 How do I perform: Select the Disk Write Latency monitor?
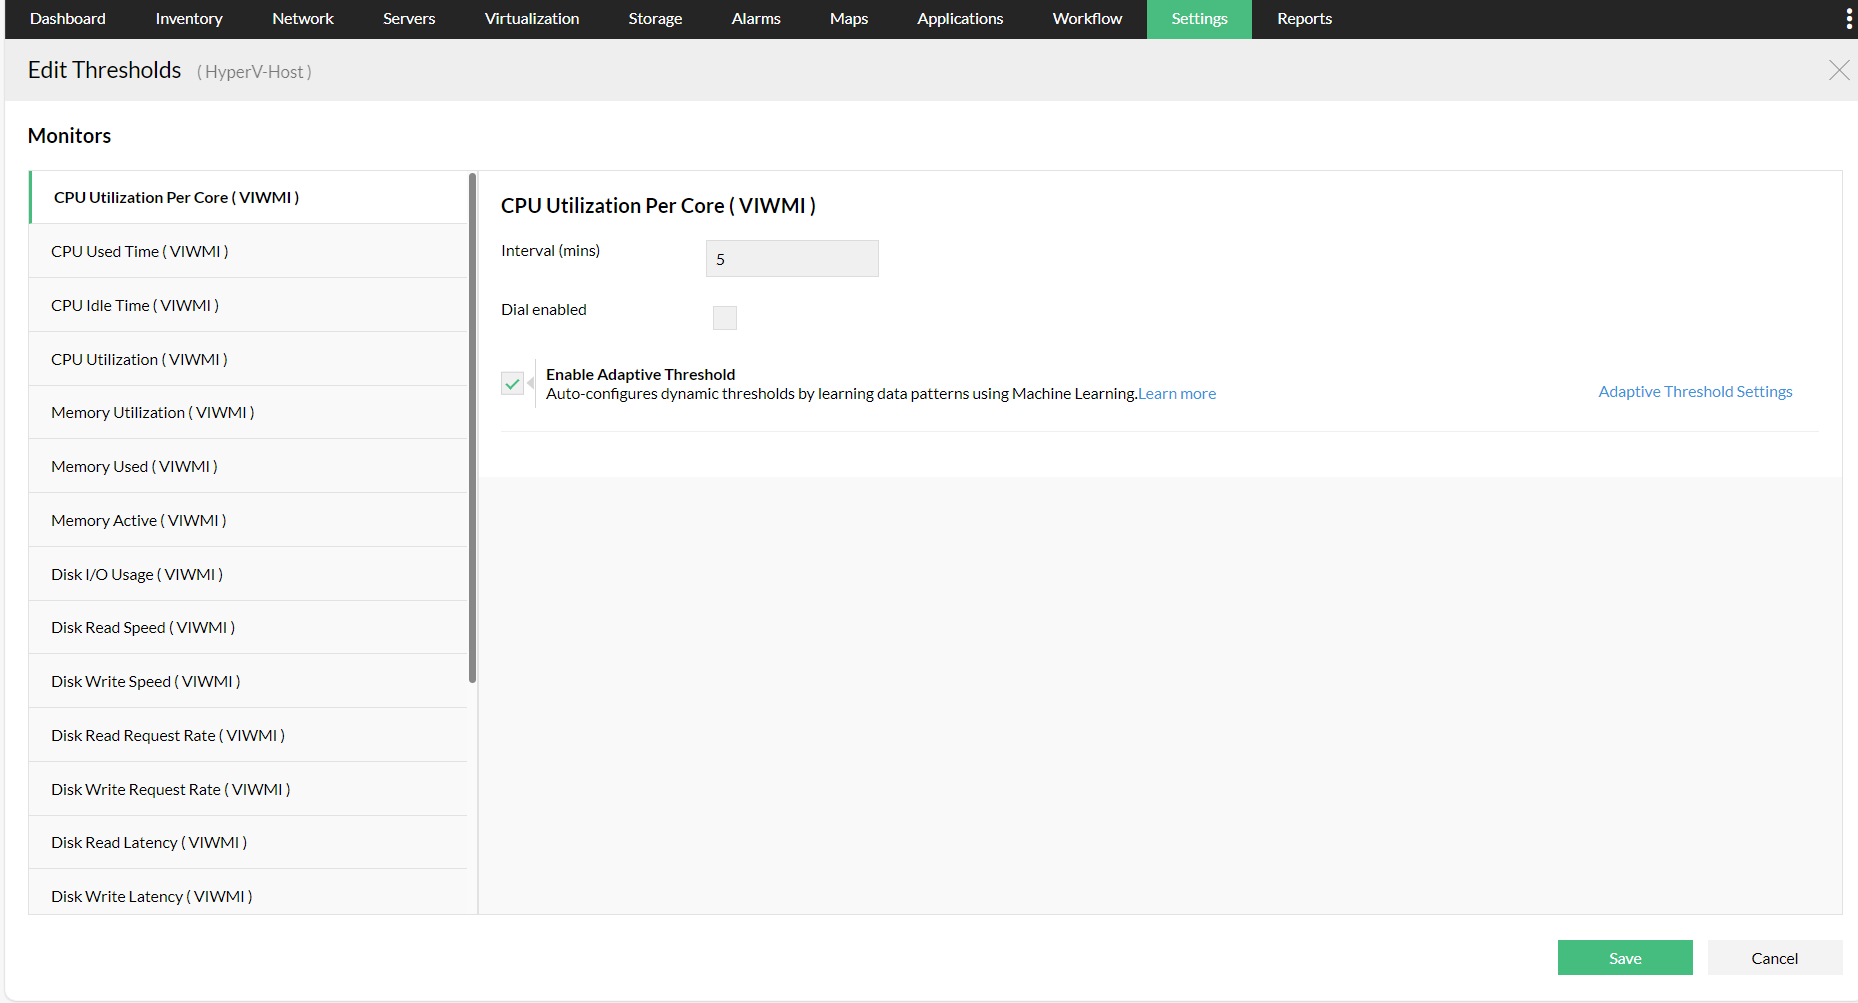tap(151, 895)
